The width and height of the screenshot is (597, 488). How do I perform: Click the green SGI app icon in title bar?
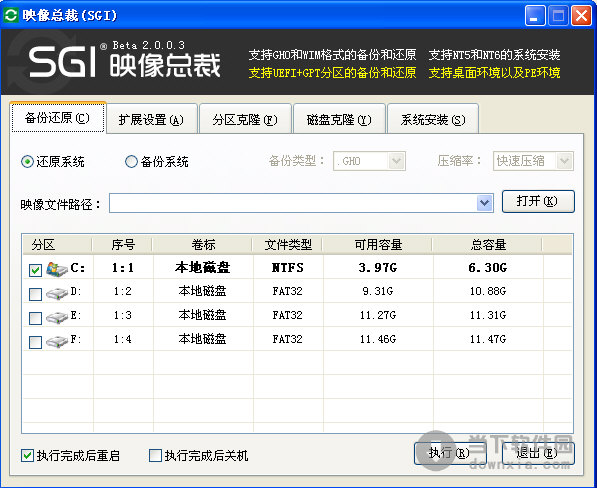click(11, 15)
